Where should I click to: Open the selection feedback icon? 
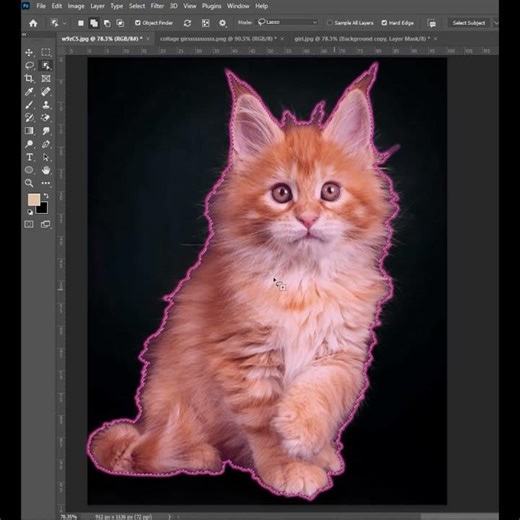tap(432, 23)
